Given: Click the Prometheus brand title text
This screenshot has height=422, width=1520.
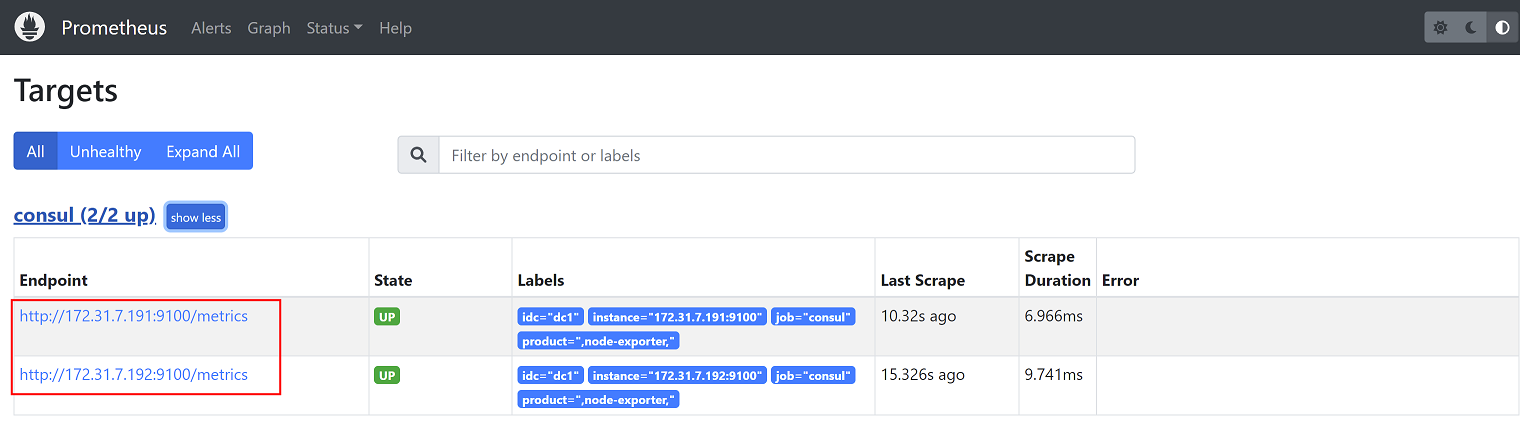Looking at the screenshot, I should (x=114, y=28).
